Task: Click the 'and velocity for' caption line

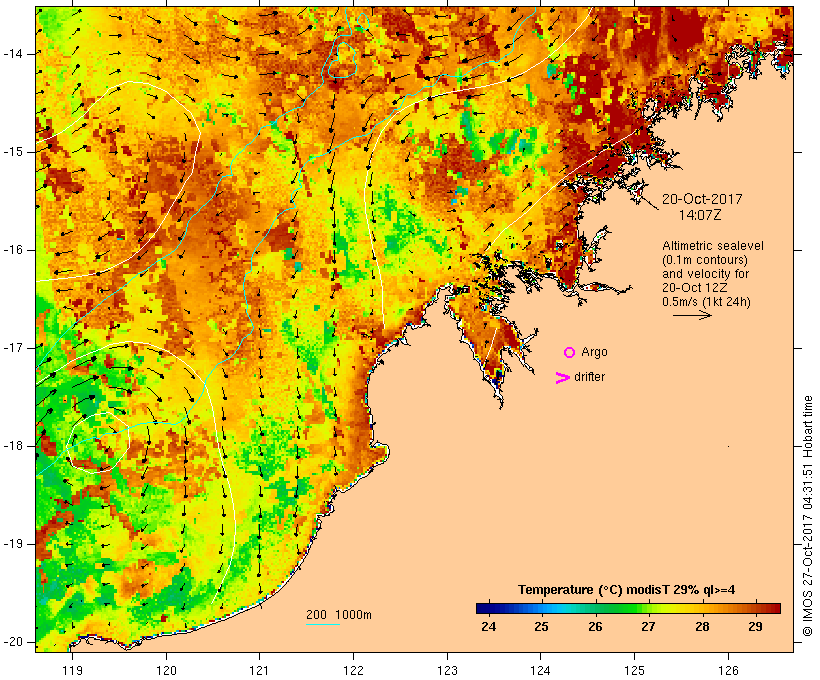Action: pyautogui.click(x=705, y=274)
